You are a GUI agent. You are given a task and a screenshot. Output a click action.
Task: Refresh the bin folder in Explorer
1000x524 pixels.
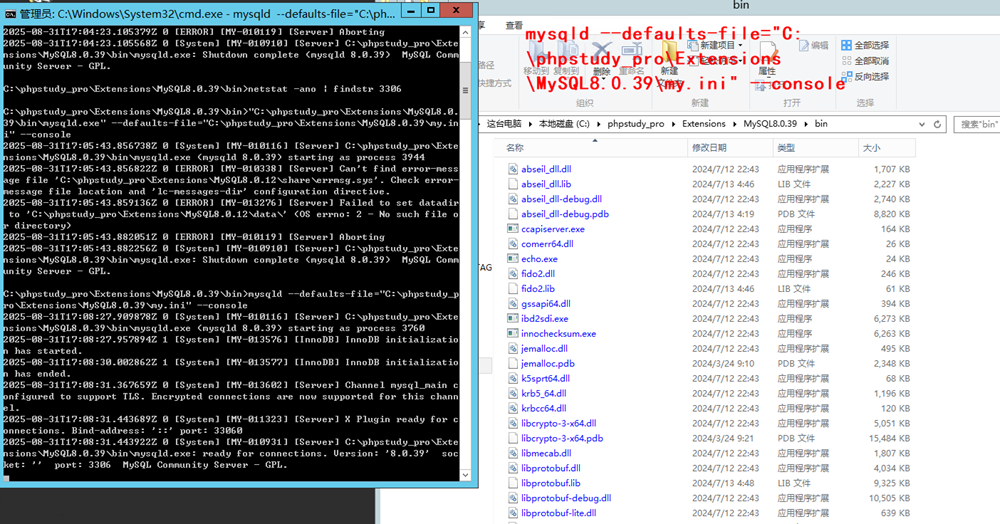(x=937, y=124)
